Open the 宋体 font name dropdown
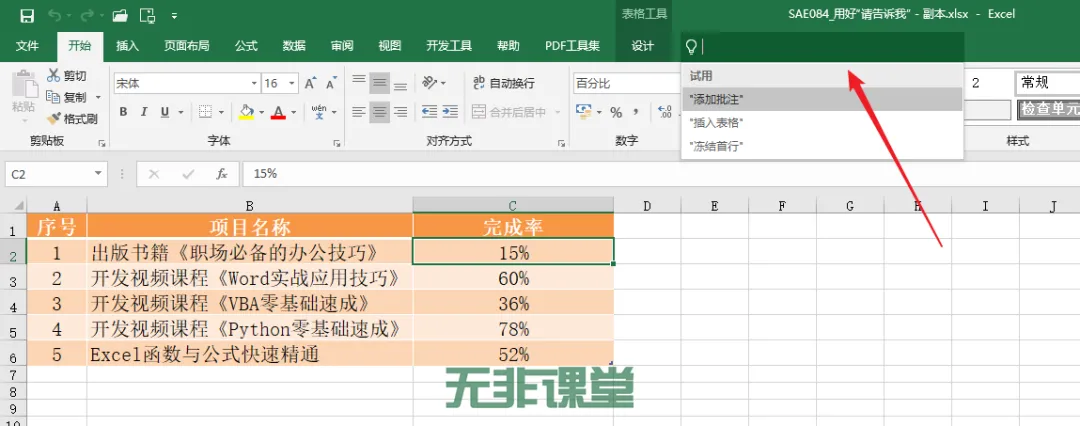This screenshot has width=1080, height=426. coord(254,83)
